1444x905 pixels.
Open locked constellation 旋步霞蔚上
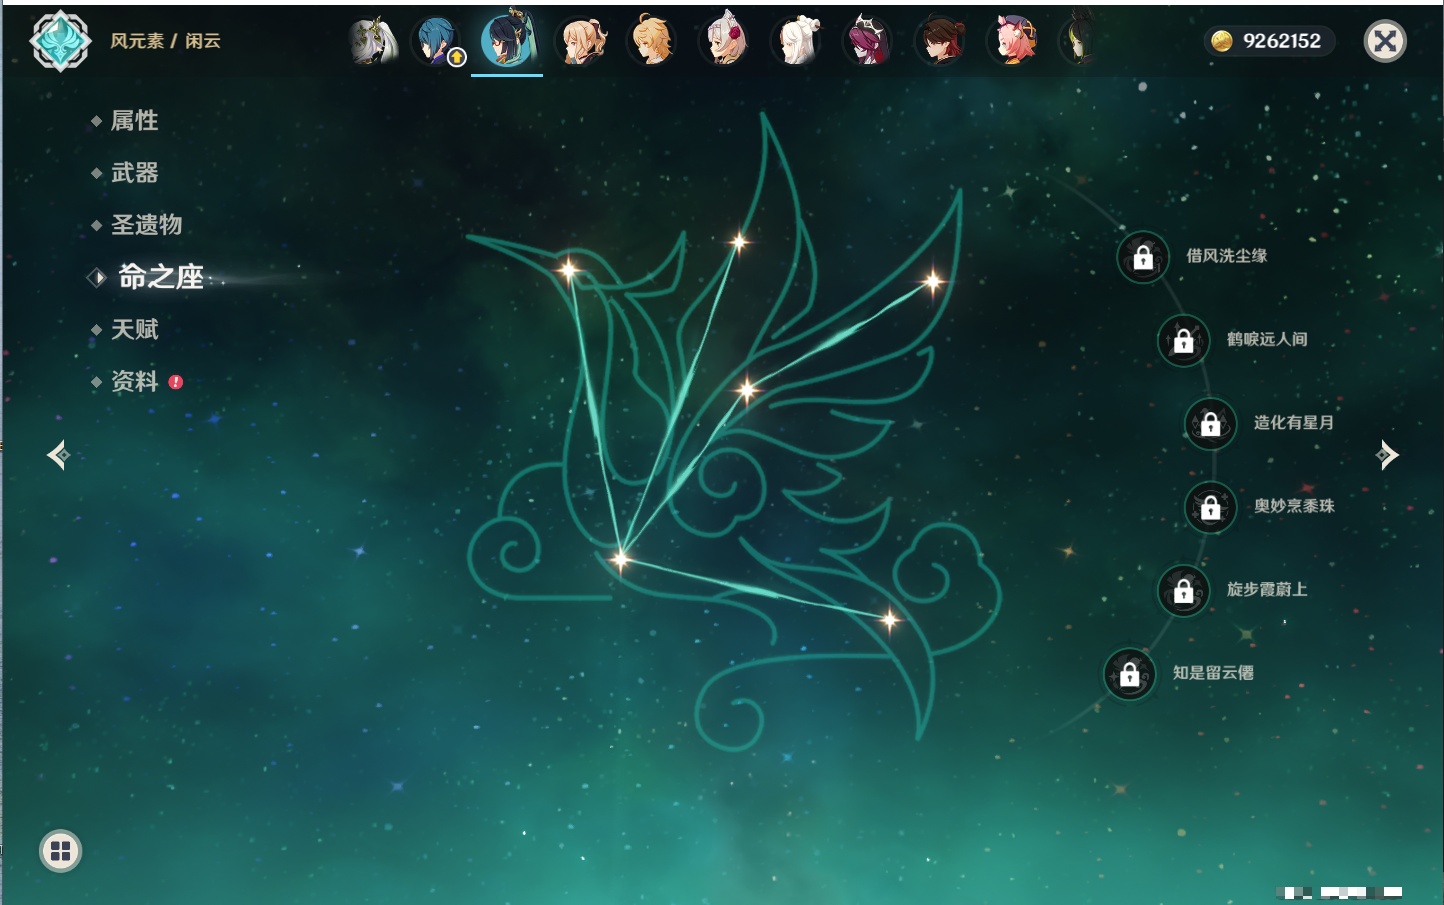1184,590
